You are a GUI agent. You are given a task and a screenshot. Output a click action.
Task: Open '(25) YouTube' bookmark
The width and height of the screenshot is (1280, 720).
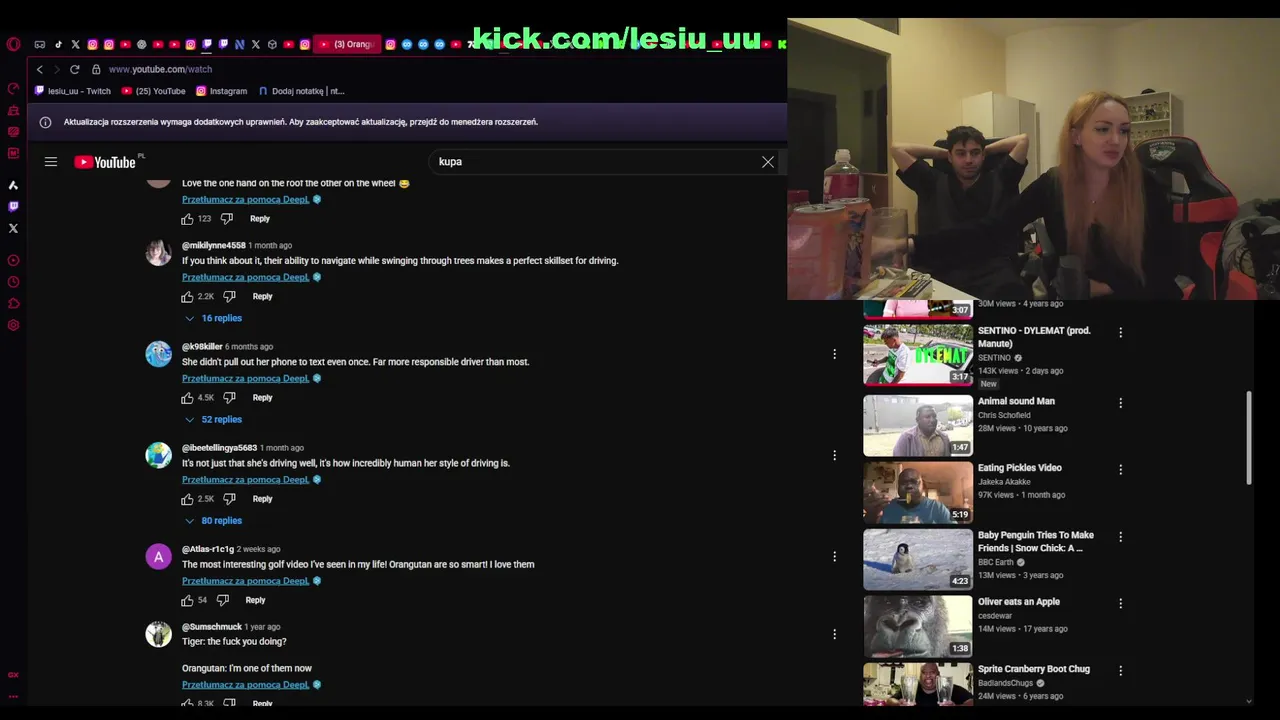153,91
